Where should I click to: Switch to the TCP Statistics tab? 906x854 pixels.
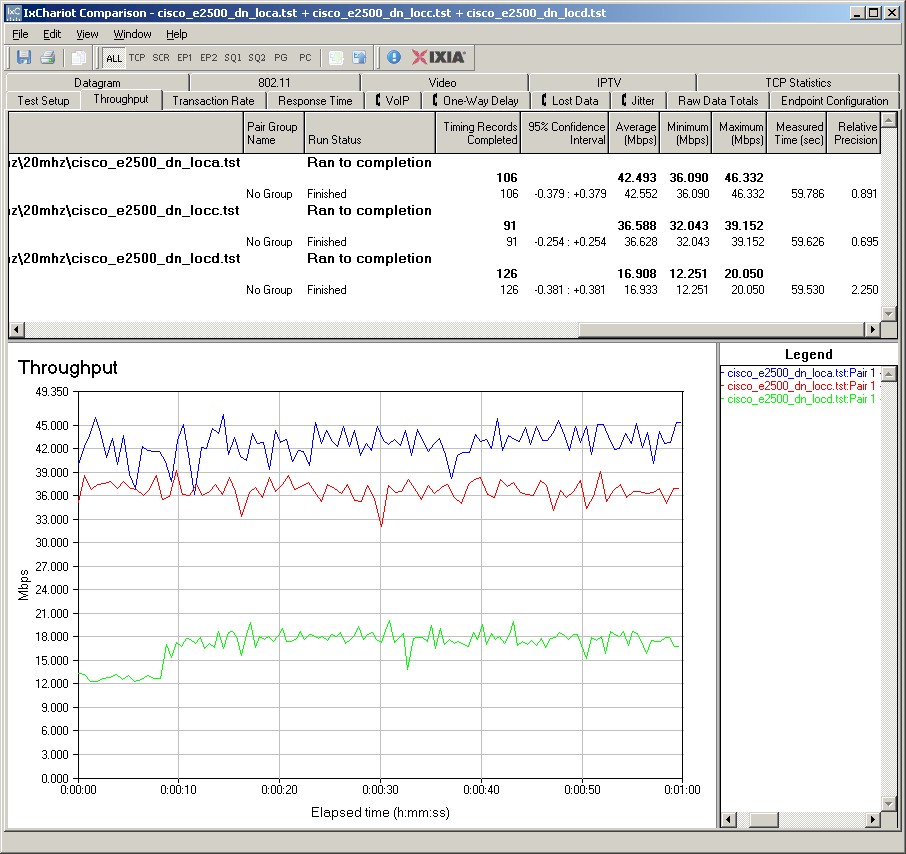798,83
